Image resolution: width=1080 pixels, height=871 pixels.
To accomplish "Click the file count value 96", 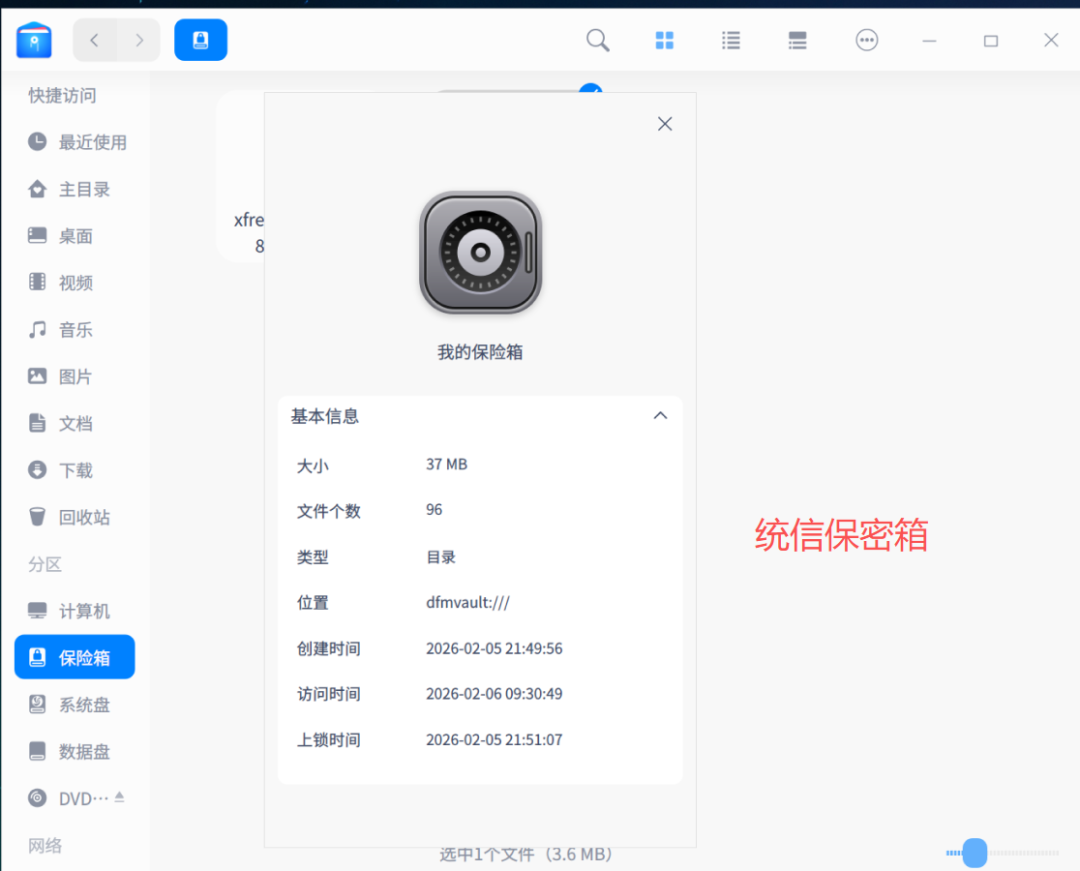I will 434,510.
